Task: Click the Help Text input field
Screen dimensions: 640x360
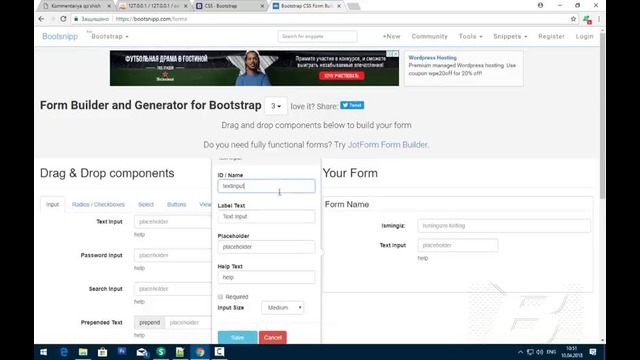Action: tap(266, 277)
